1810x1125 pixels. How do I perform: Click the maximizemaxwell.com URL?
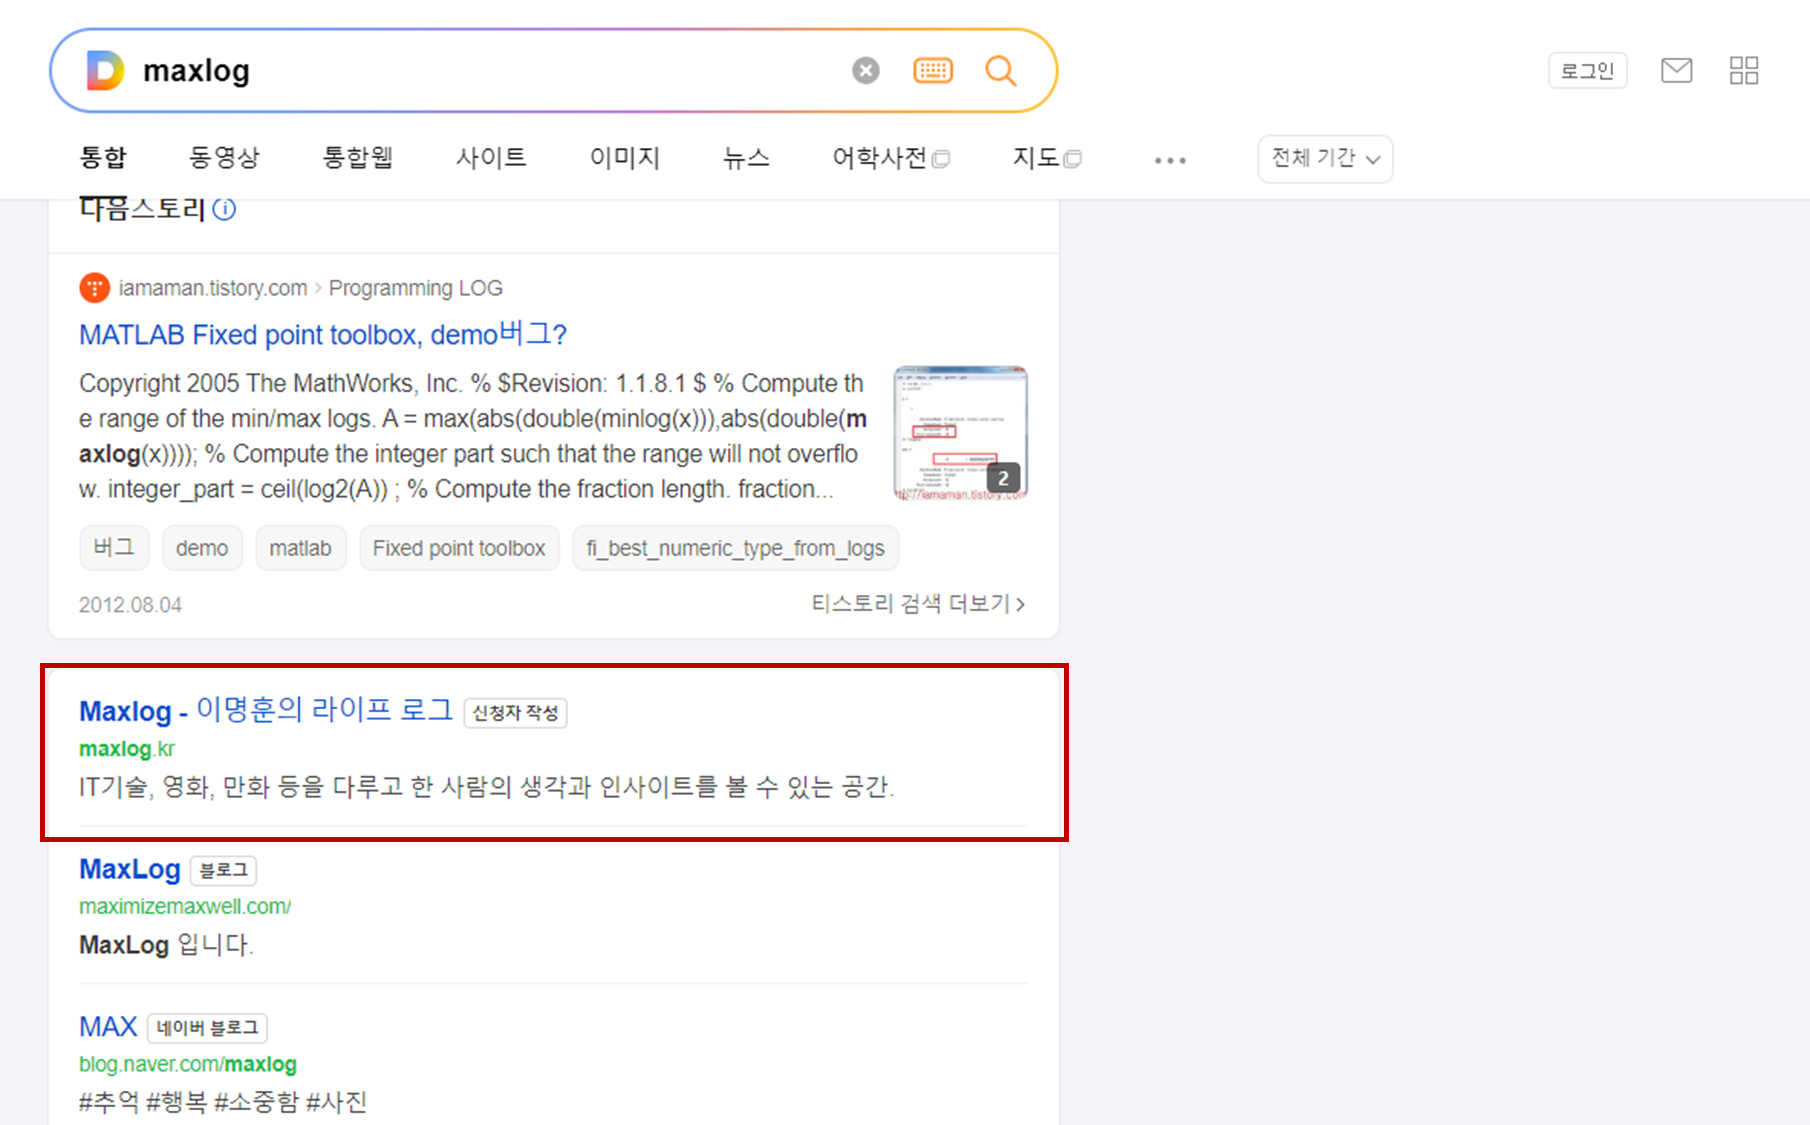tap(185, 907)
